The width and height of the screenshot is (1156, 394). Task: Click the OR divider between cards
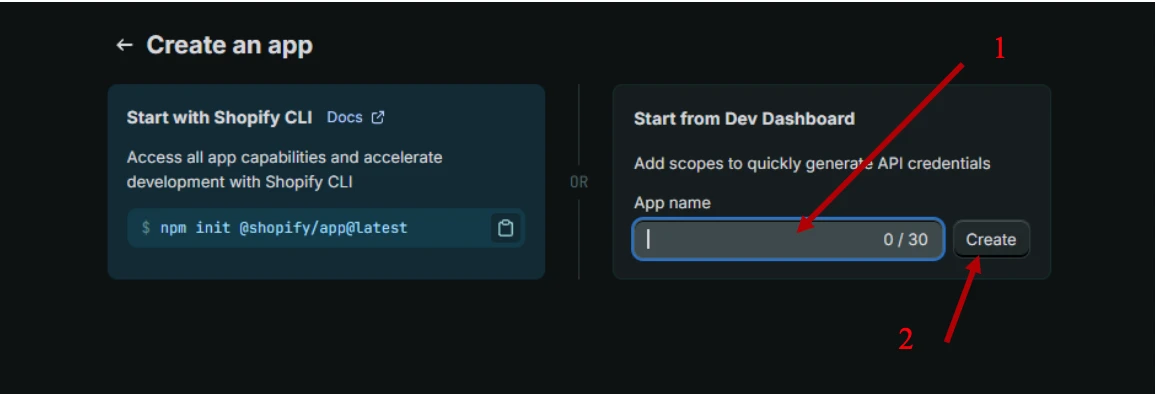point(579,182)
